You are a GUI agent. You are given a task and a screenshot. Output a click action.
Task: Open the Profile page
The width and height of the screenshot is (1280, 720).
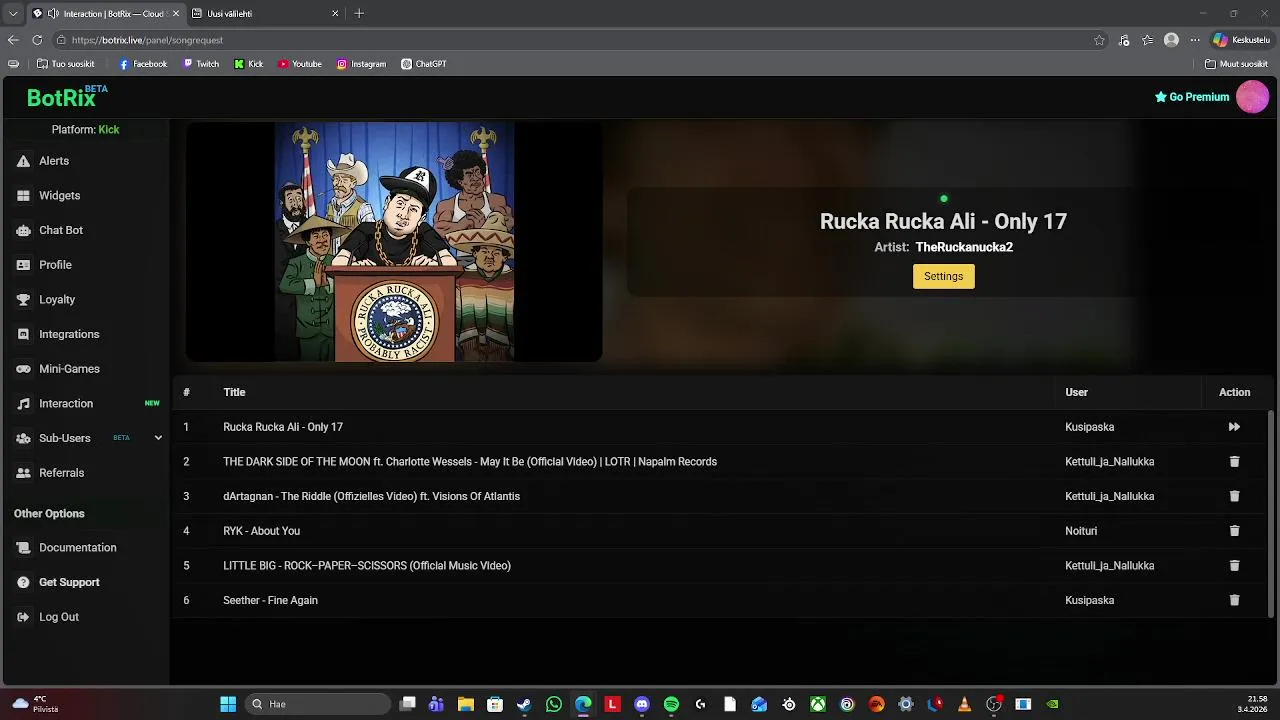[x=85, y=265]
